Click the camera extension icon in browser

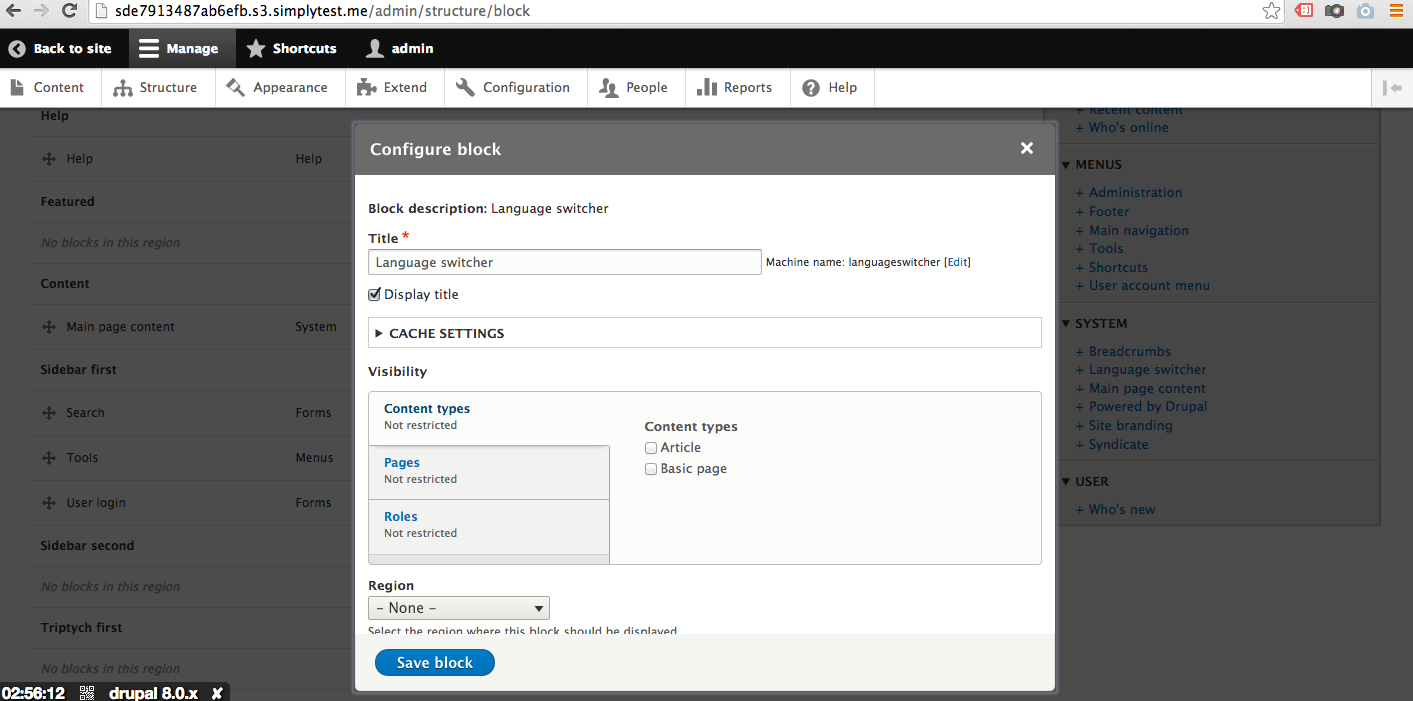pyautogui.click(x=1334, y=11)
